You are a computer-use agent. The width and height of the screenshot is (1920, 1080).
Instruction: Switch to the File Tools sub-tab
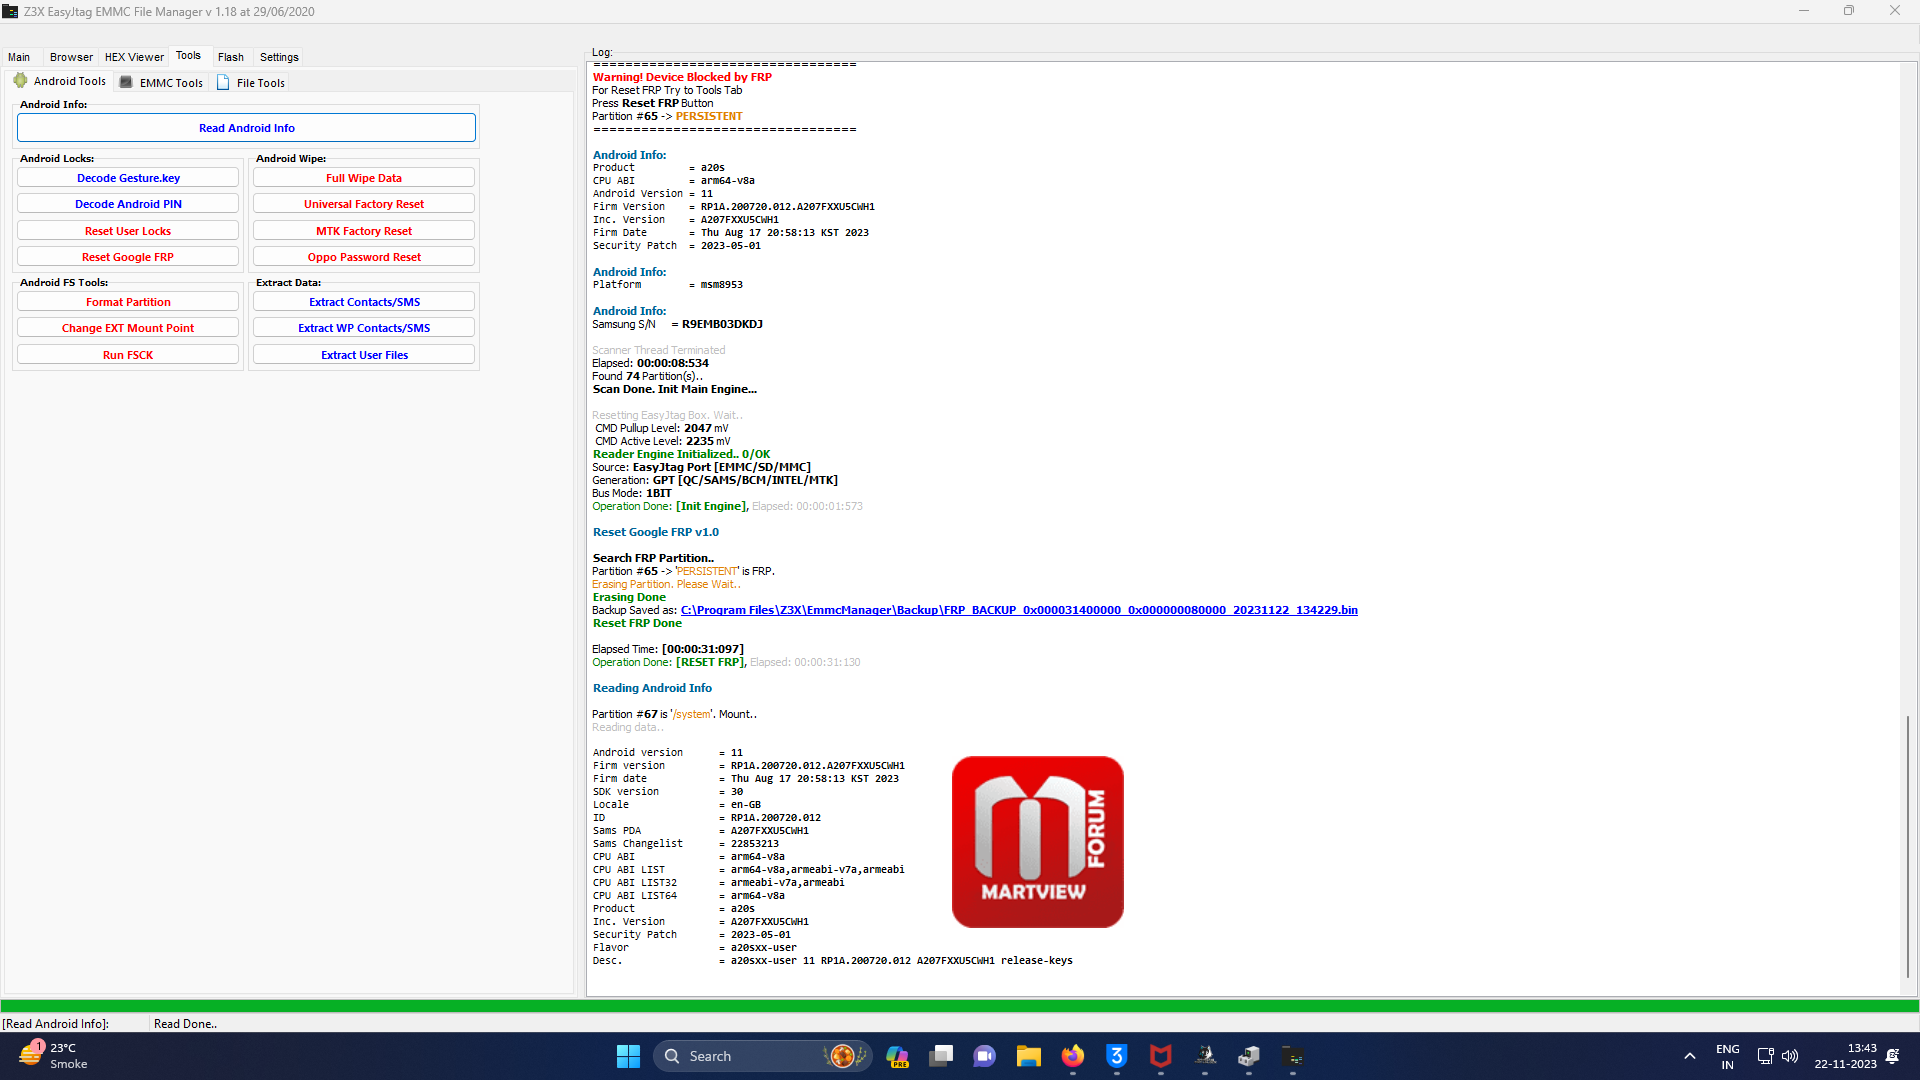251,83
